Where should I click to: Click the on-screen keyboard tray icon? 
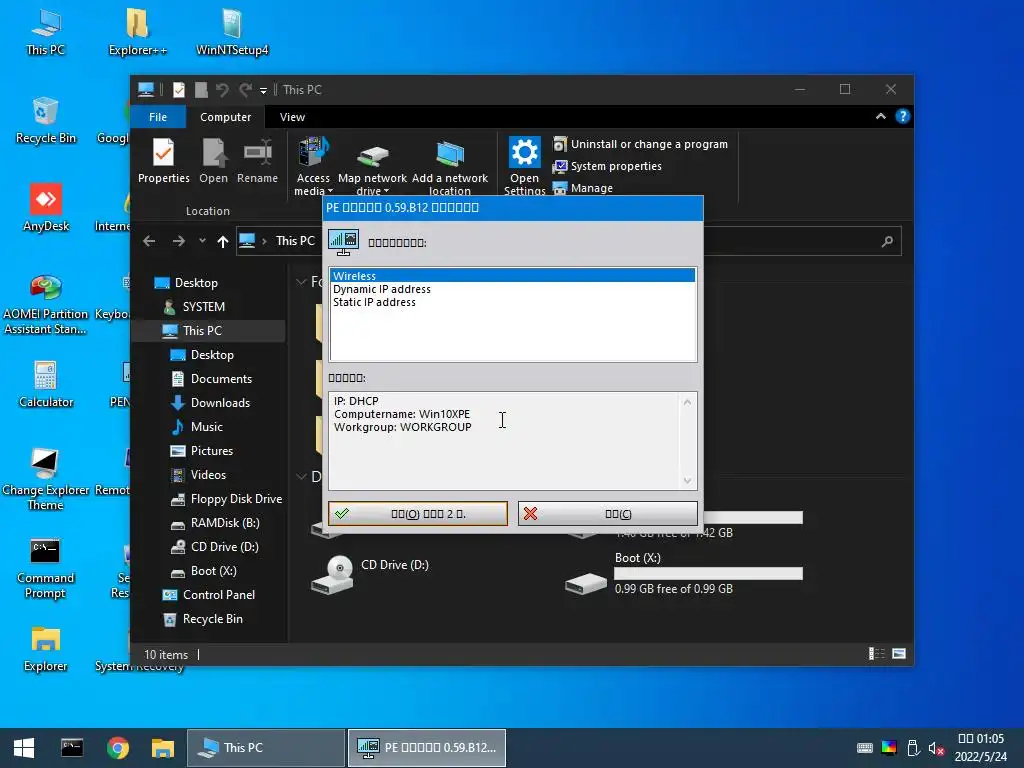[x=865, y=748]
